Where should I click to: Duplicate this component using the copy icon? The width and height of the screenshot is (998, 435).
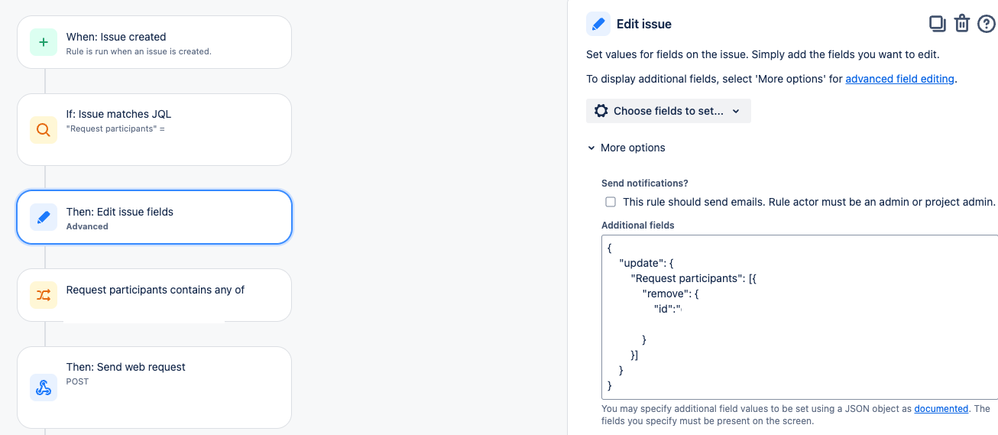(x=938, y=24)
